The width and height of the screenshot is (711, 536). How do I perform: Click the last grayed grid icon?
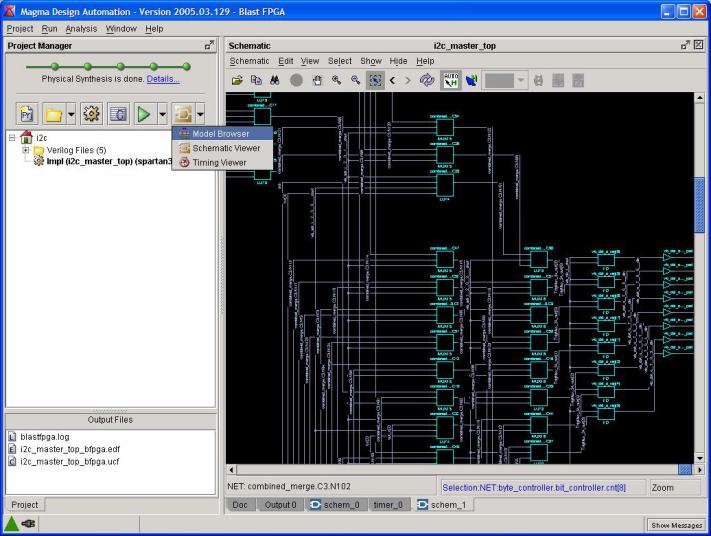(578, 81)
